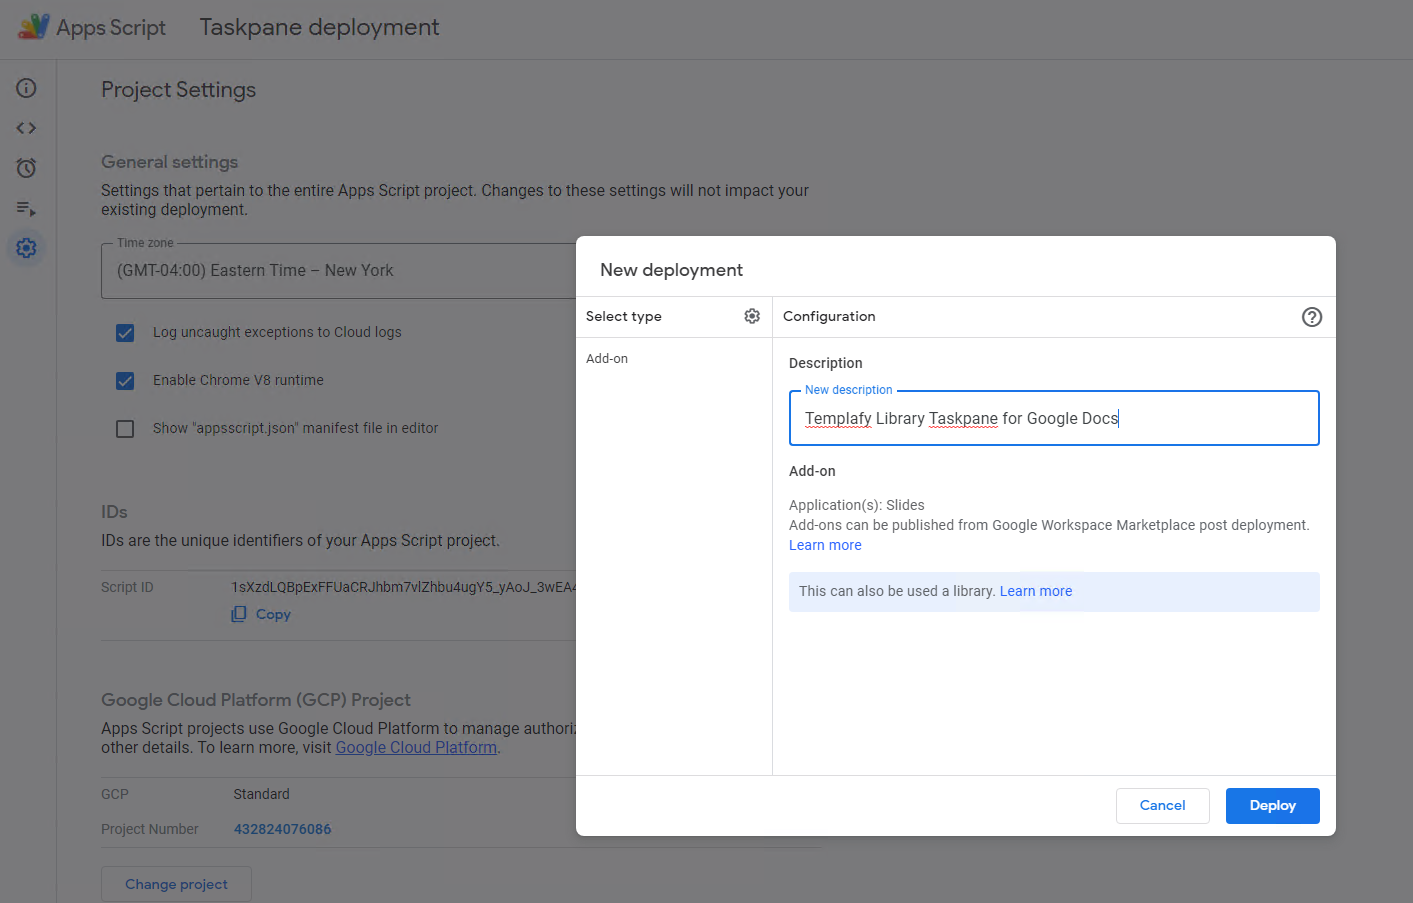Open the Configuration help question mark icon
The height and width of the screenshot is (903, 1413).
tap(1312, 317)
